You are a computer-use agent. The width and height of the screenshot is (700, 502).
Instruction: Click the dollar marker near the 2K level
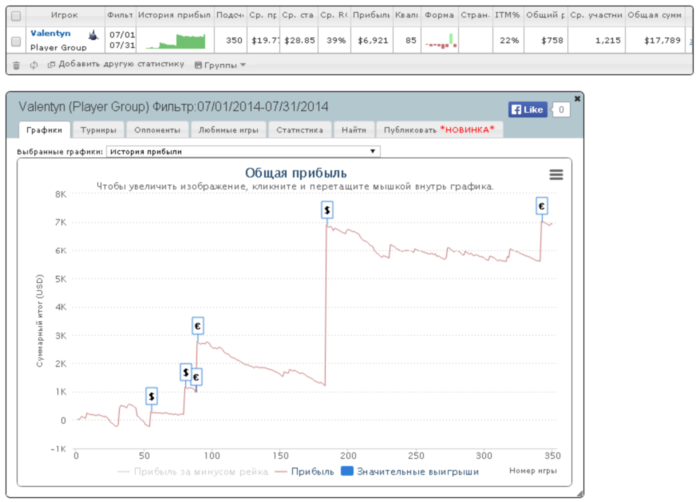click(186, 372)
